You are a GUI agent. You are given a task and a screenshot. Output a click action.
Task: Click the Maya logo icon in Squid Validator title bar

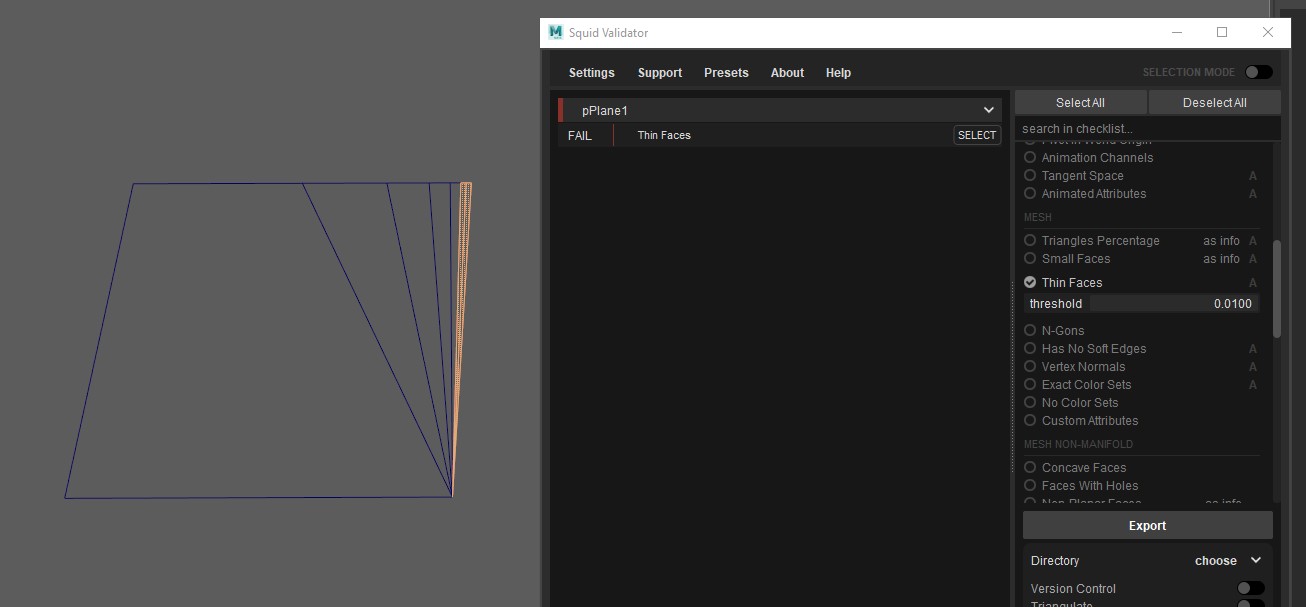[556, 32]
